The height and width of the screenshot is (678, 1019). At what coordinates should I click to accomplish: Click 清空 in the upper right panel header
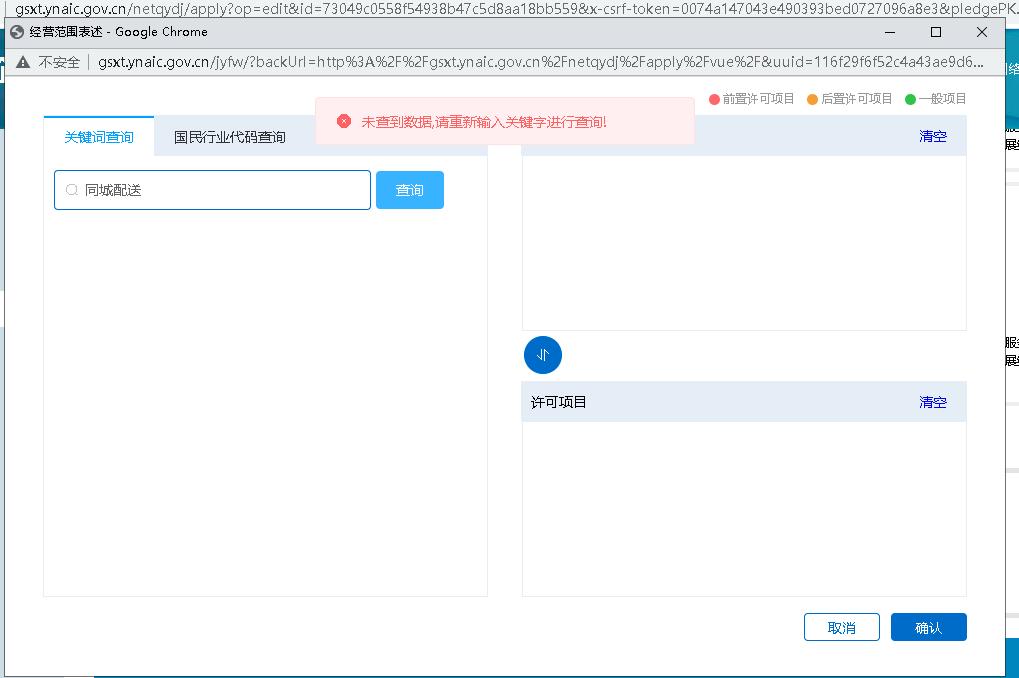(x=932, y=136)
